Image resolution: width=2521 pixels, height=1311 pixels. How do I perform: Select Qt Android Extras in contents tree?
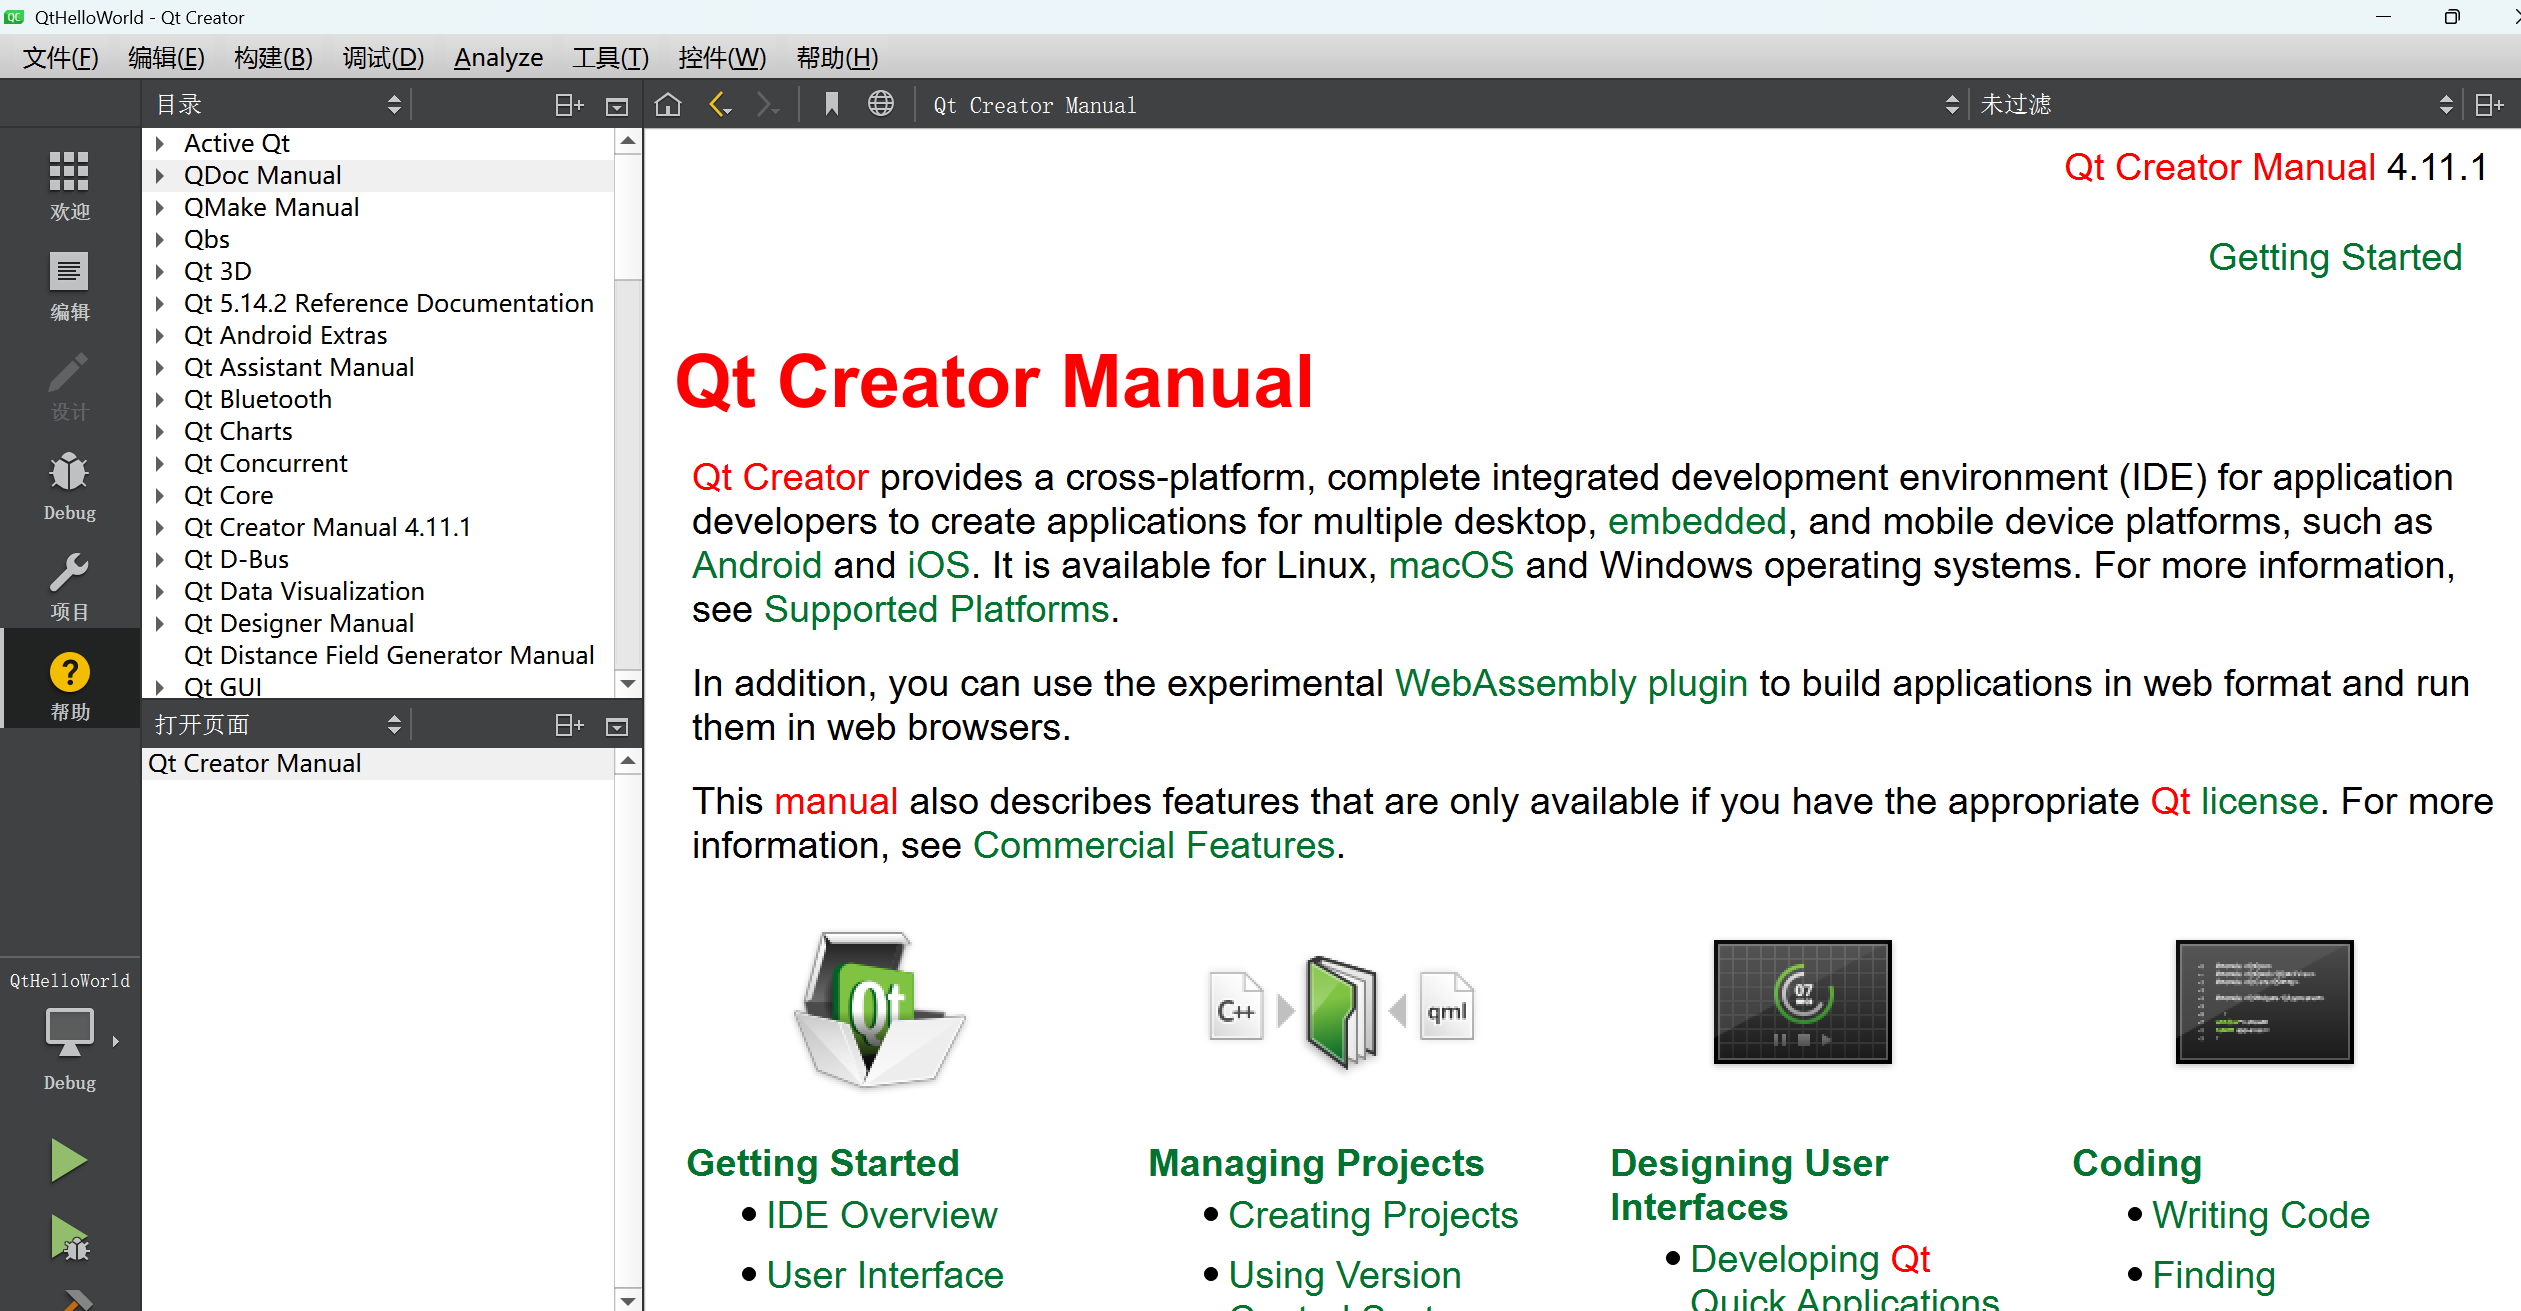(x=285, y=336)
